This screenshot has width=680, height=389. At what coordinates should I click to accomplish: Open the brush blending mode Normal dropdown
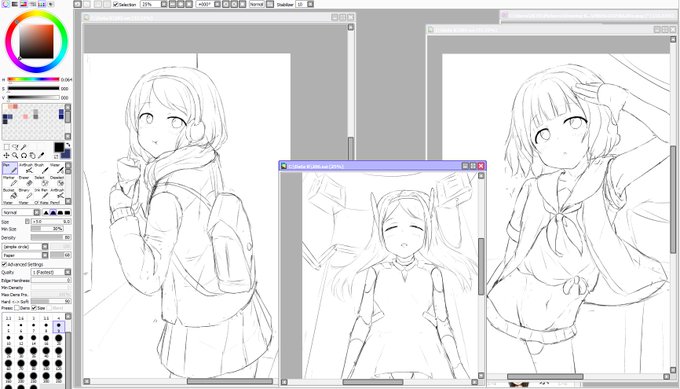[x=37, y=212]
